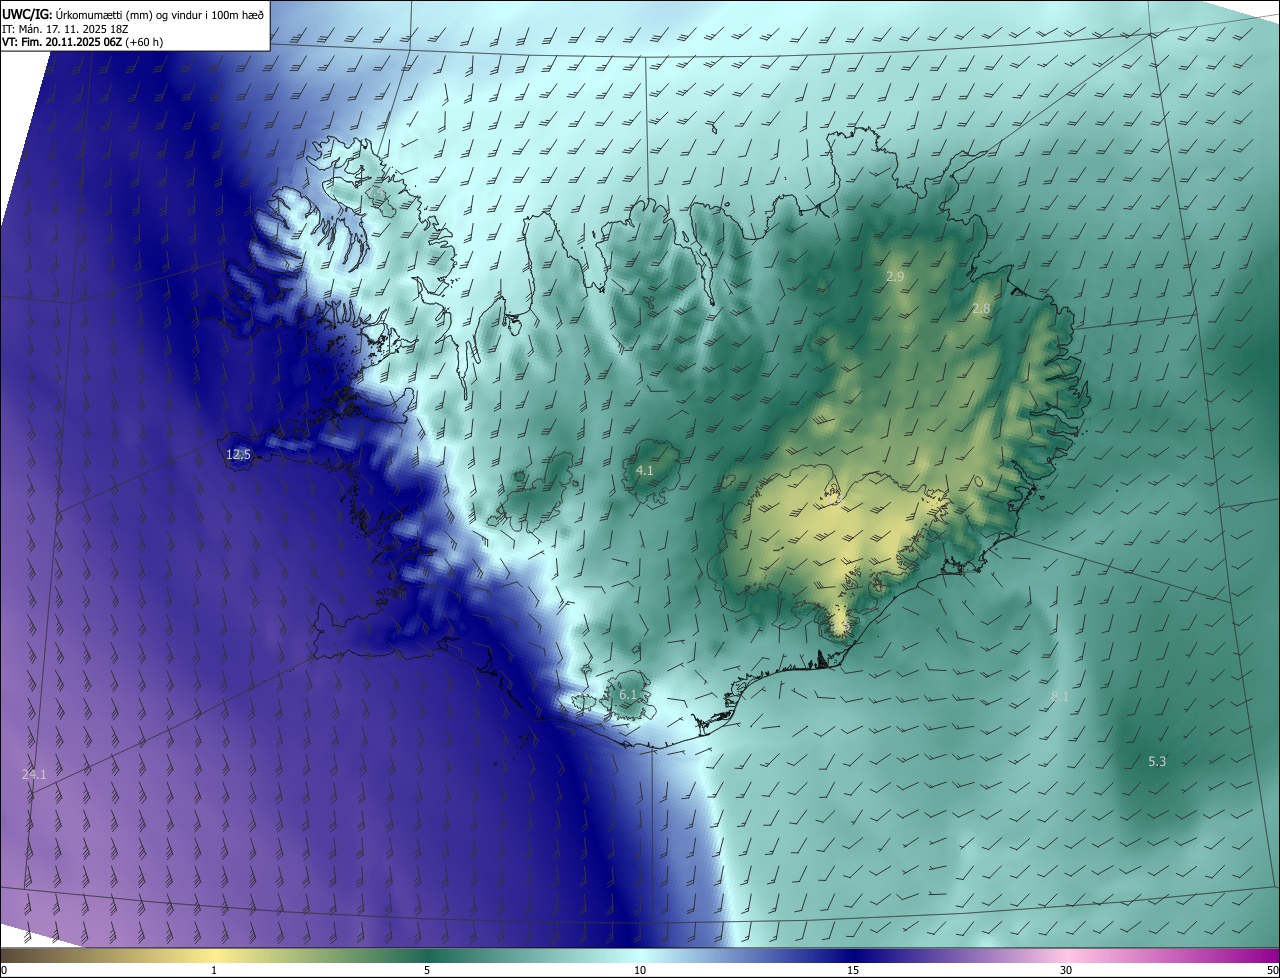Click the 5.3 value label on the map

1157,761
